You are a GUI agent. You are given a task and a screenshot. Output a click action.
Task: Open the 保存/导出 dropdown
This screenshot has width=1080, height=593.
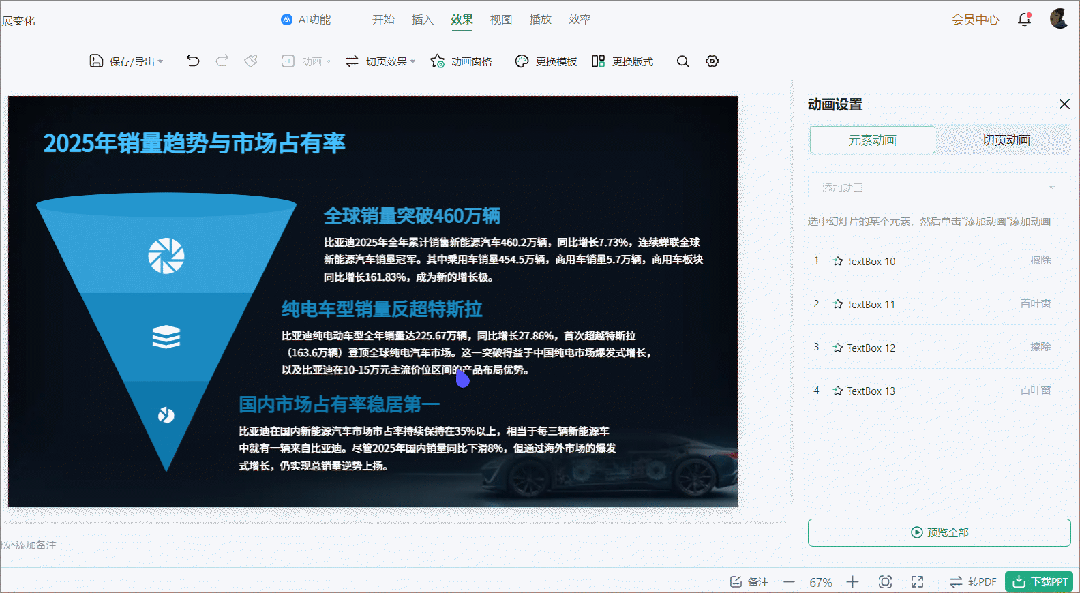127,61
